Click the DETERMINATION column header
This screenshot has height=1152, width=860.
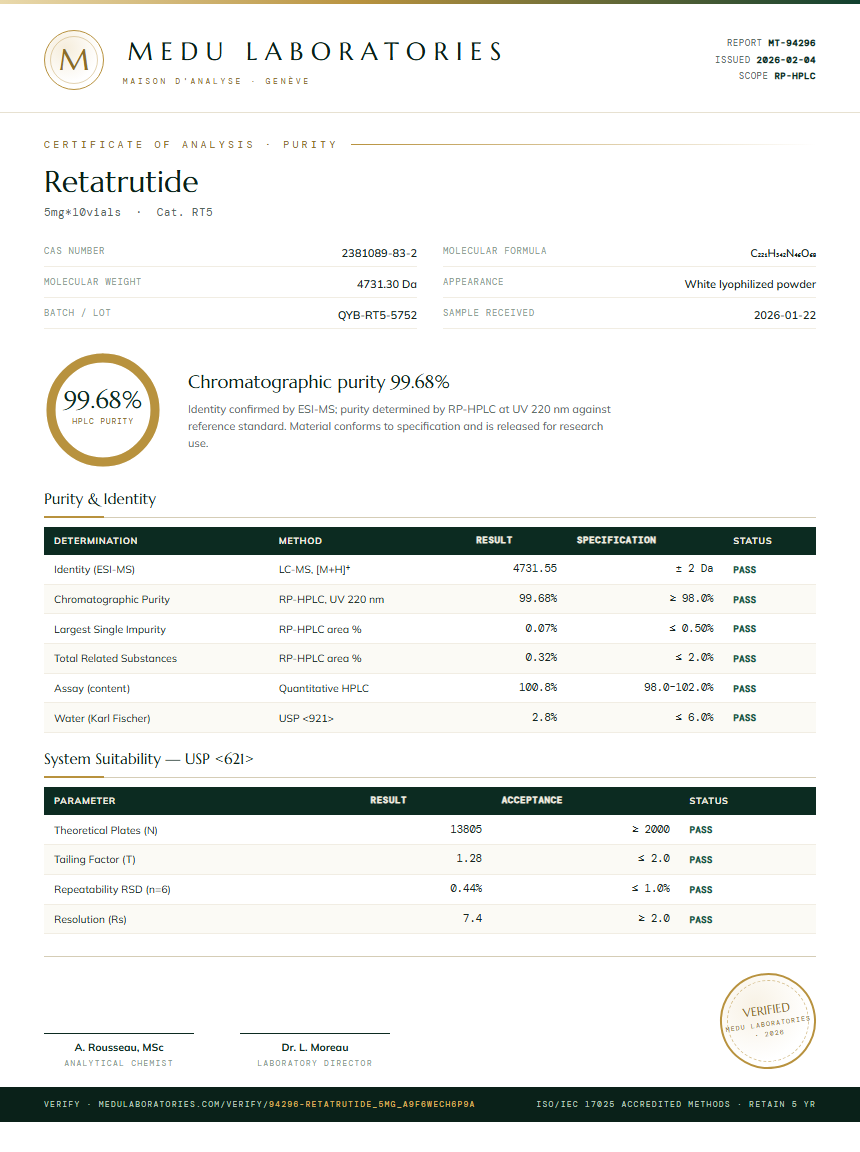[95, 541]
